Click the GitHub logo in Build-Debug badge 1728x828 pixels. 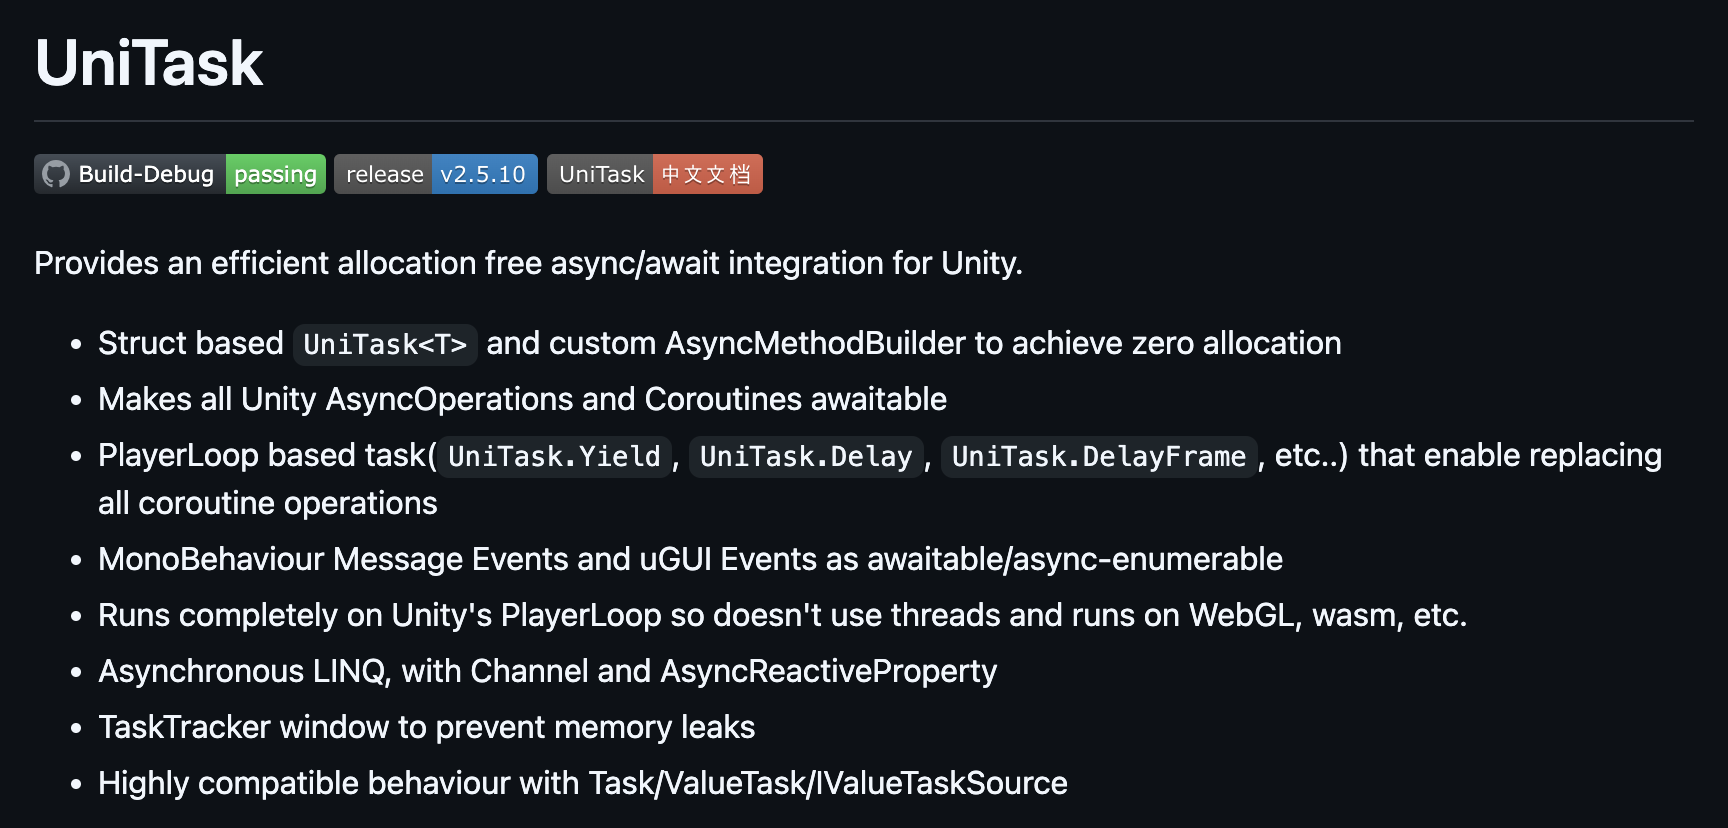pyautogui.click(x=56, y=174)
